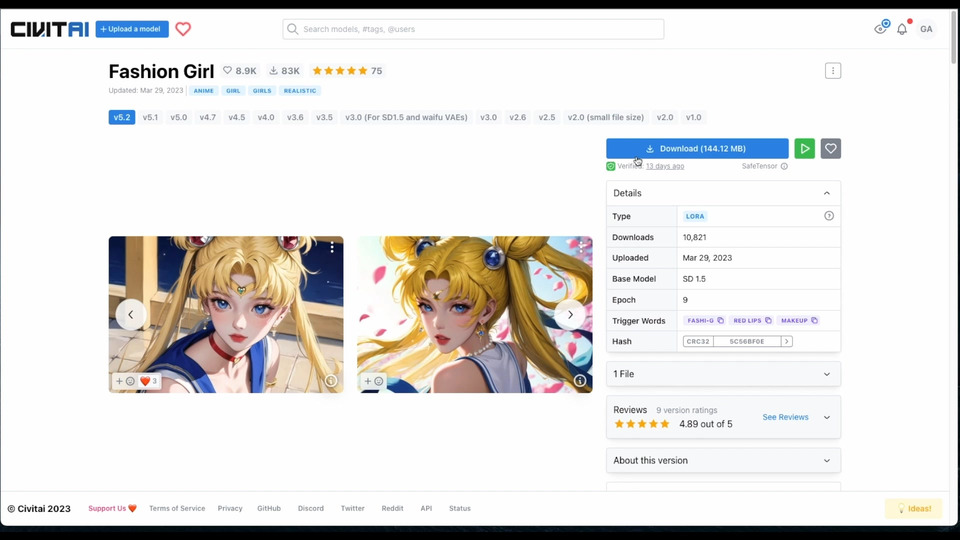
Task: Click the ANIME tag
Action: click(x=204, y=91)
